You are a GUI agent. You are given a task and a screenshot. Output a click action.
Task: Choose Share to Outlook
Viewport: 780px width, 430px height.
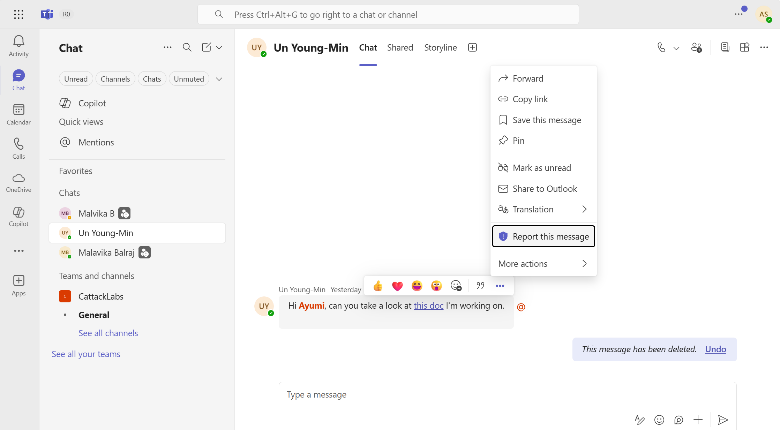(544, 189)
